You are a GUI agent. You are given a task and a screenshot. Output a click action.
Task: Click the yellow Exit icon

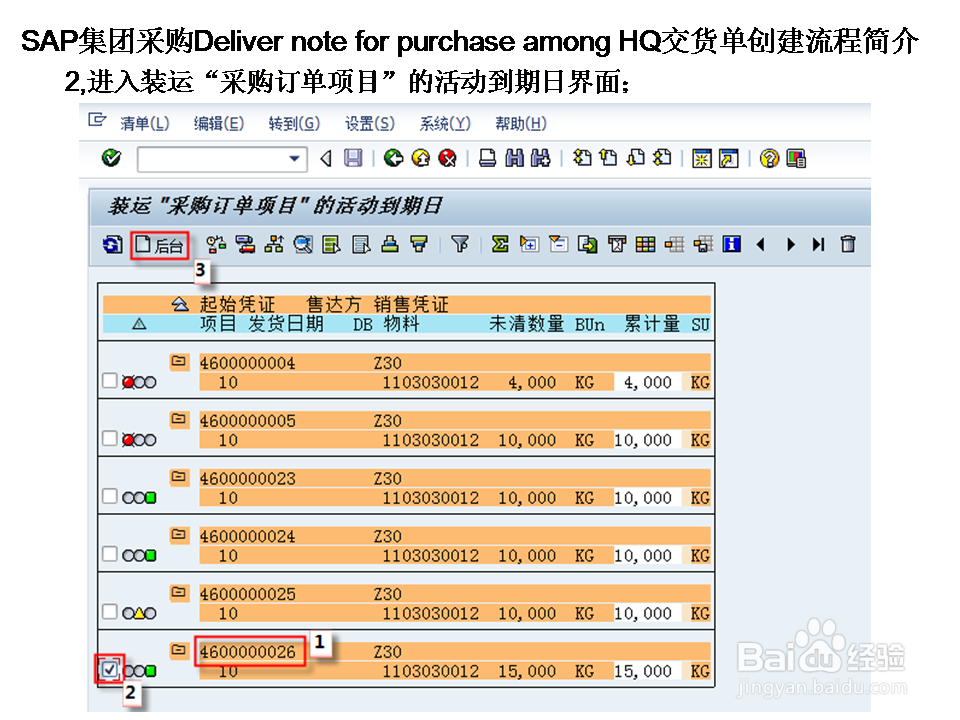click(421, 159)
